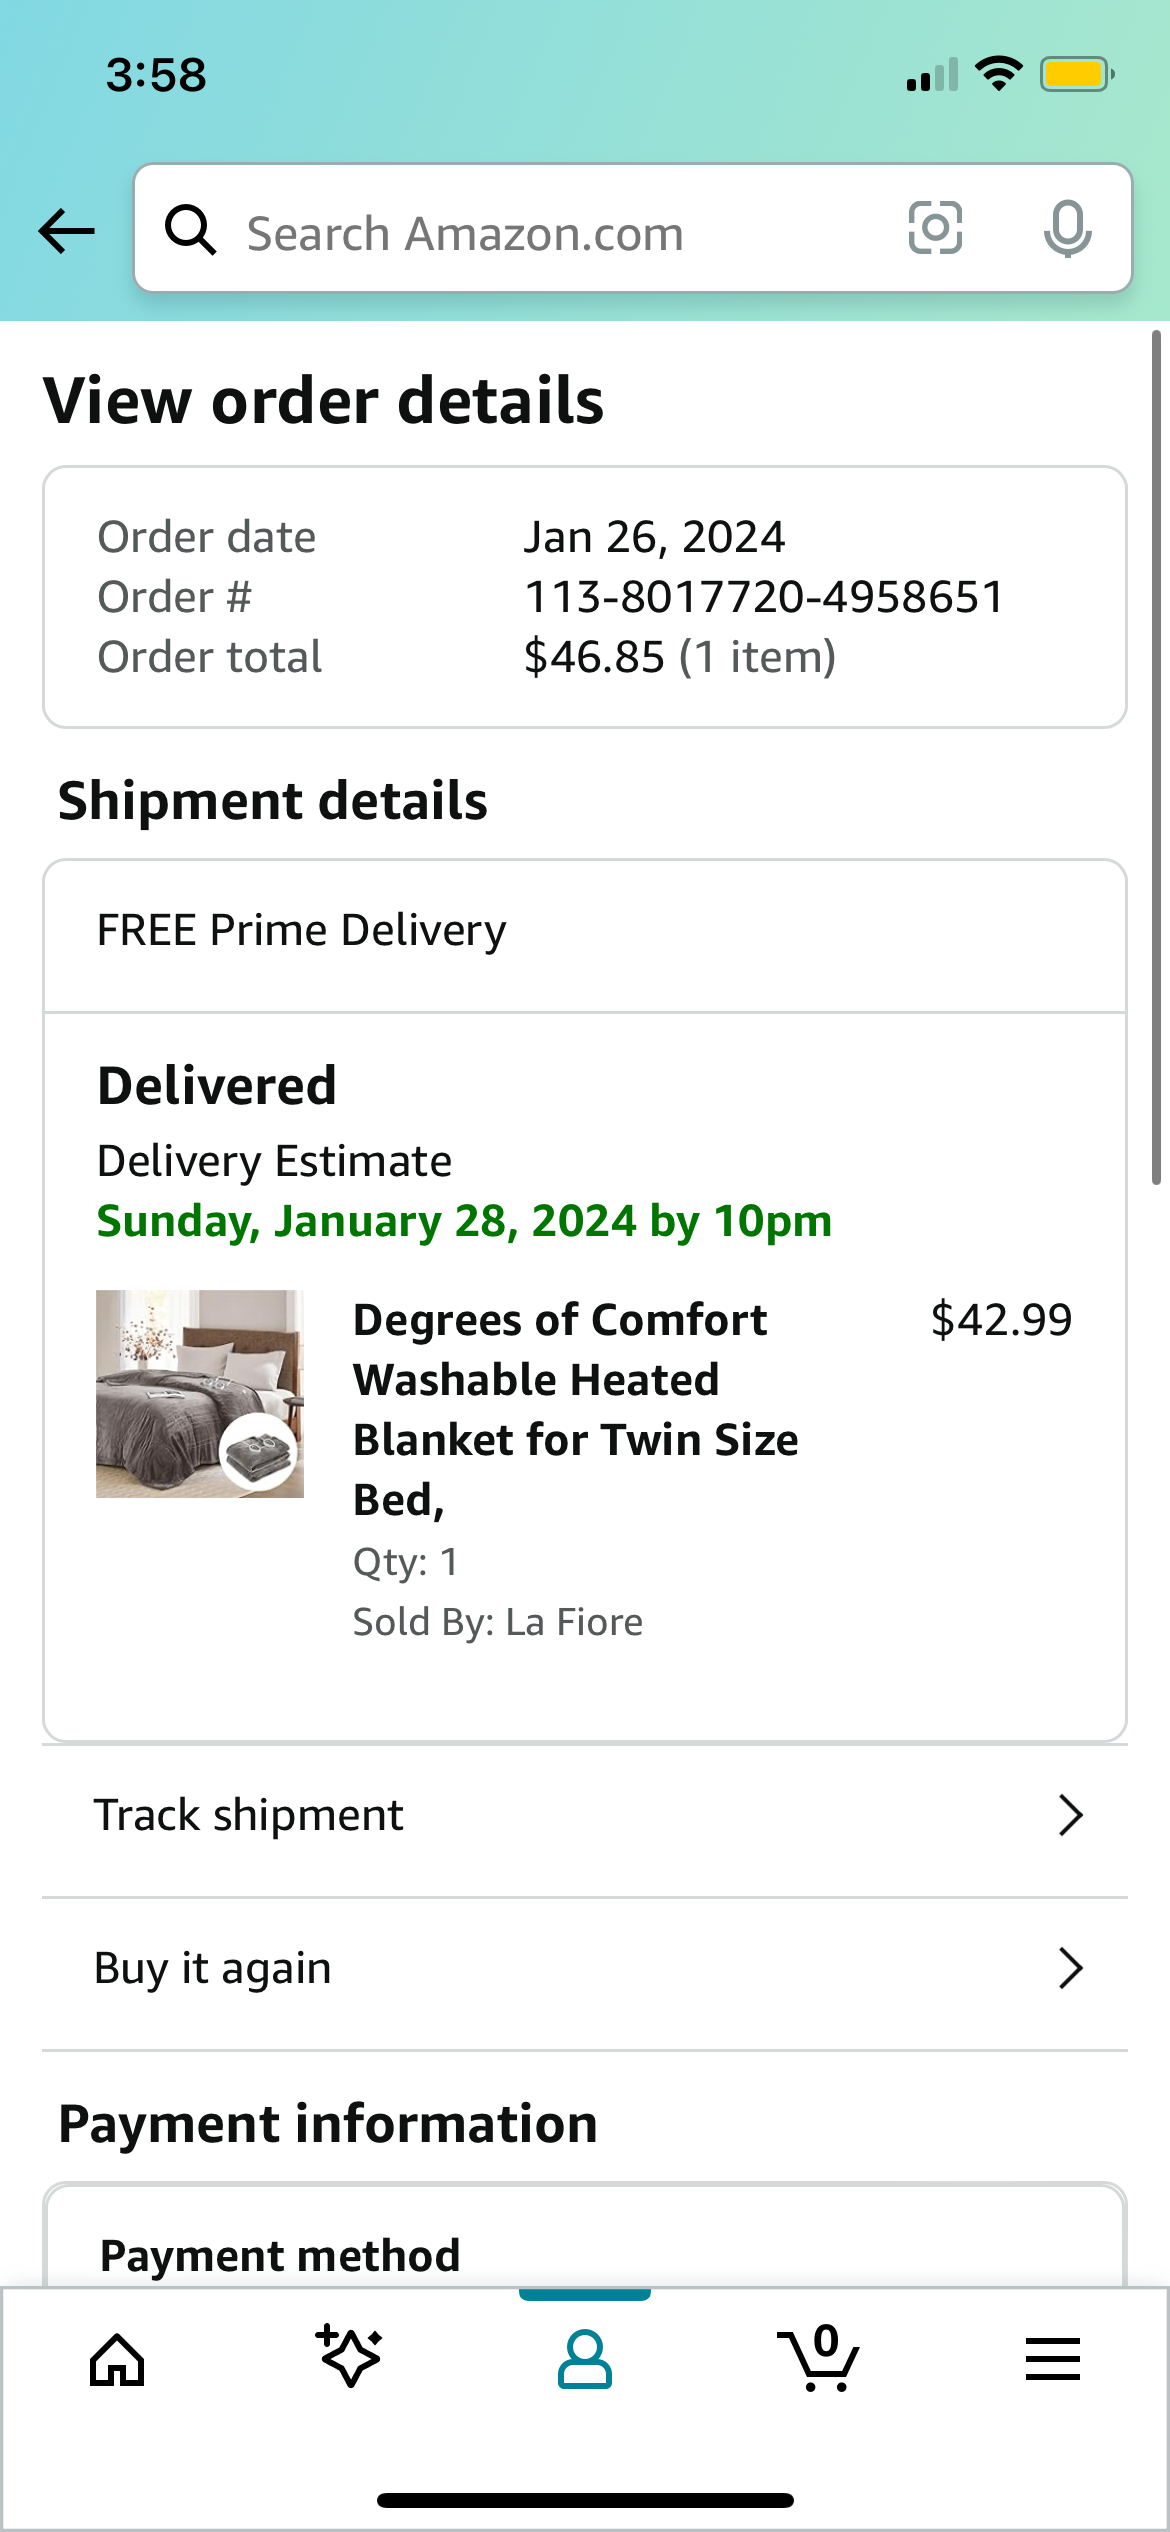Open the sparkle Inspire tab icon
The height and width of the screenshot is (2532, 1170).
[349, 2356]
